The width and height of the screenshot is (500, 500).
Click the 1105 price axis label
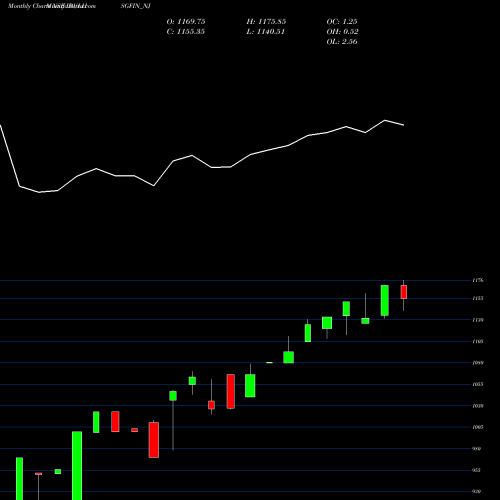coord(478,341)
